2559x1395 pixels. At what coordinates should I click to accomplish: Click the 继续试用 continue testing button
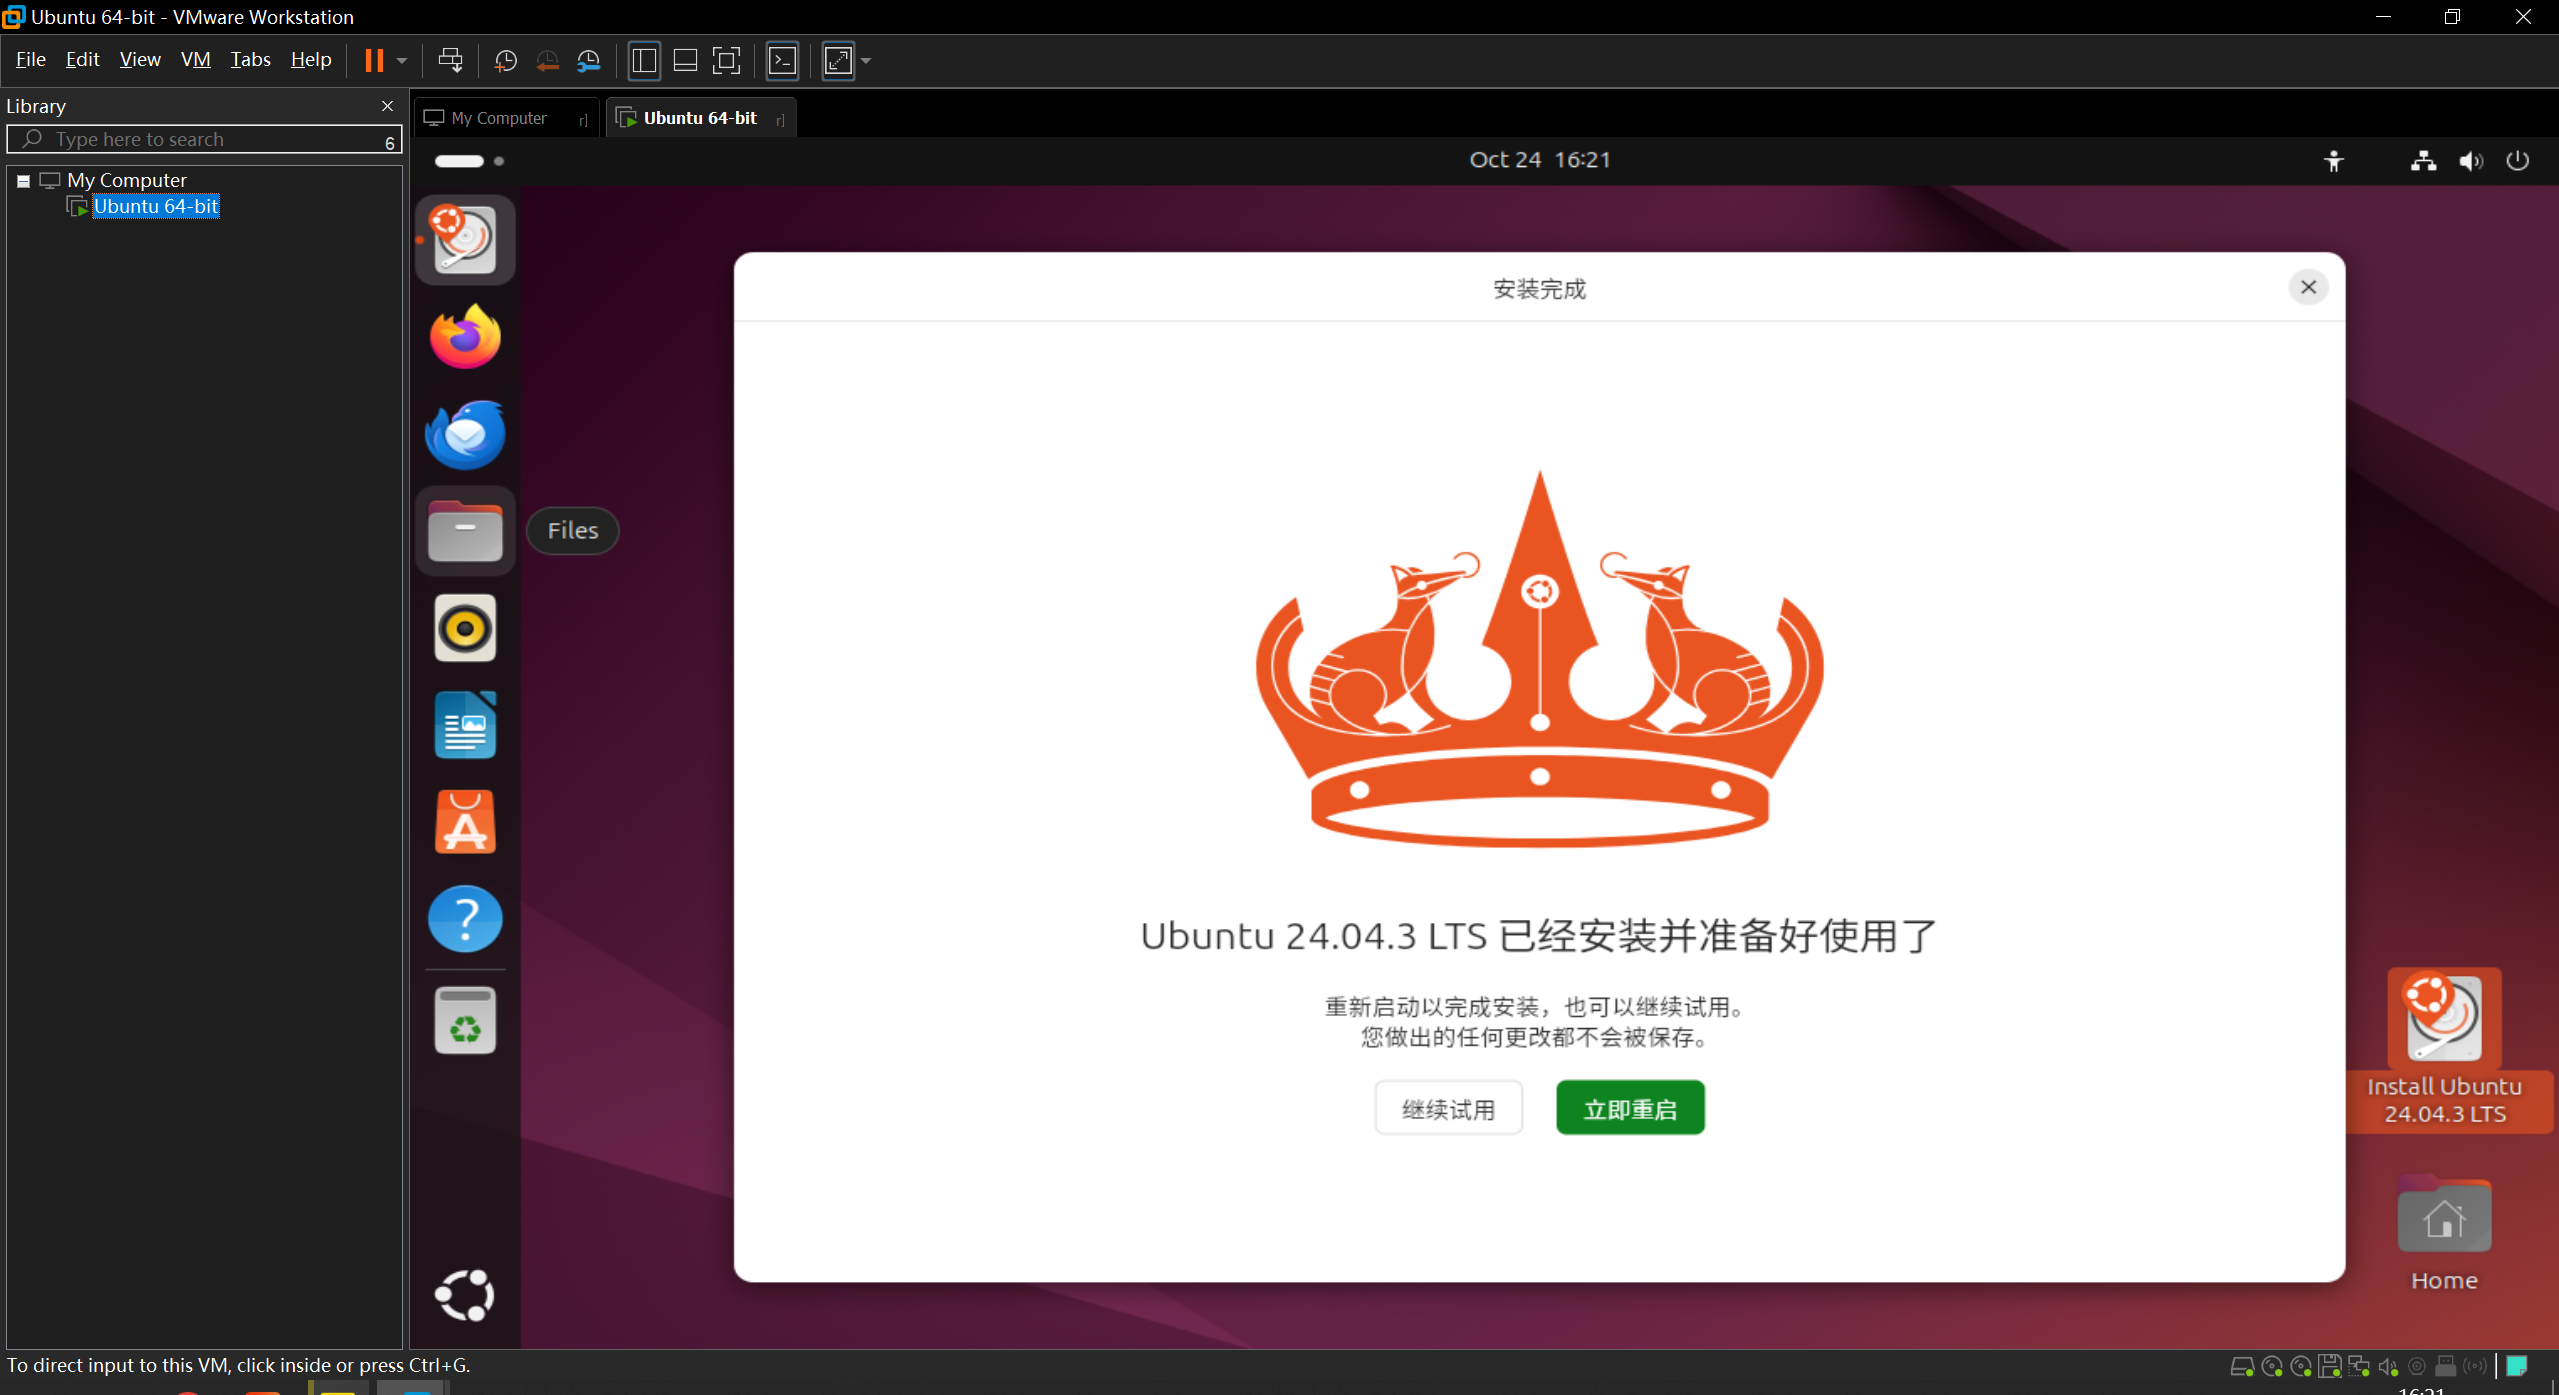coord(1448,1108)
